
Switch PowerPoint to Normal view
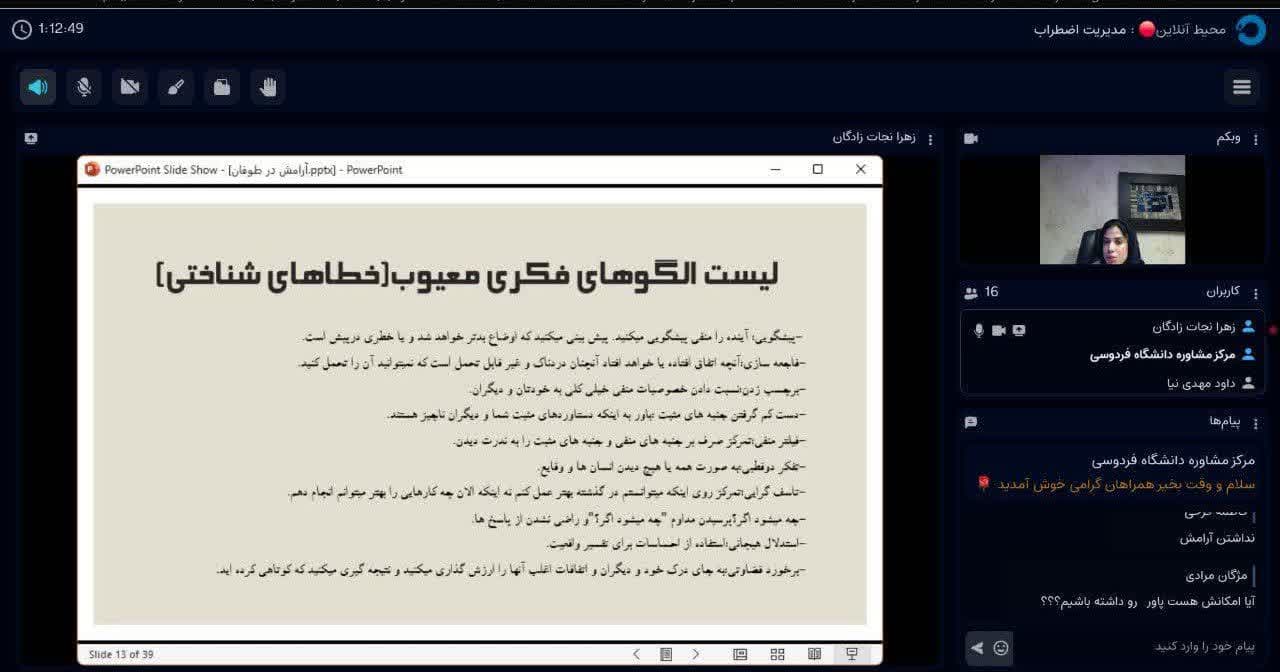[x=740, y=654]
